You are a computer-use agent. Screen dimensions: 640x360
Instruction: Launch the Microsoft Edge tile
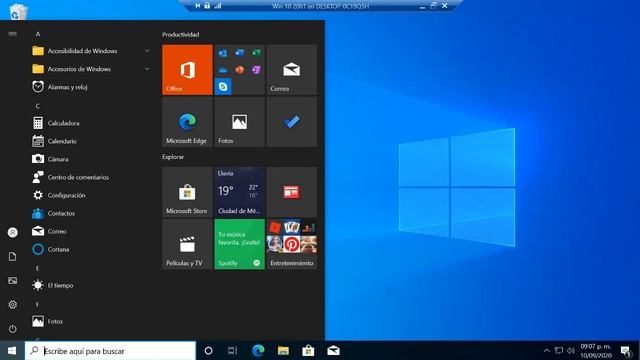pyautogui.click(x=187, y=122)
